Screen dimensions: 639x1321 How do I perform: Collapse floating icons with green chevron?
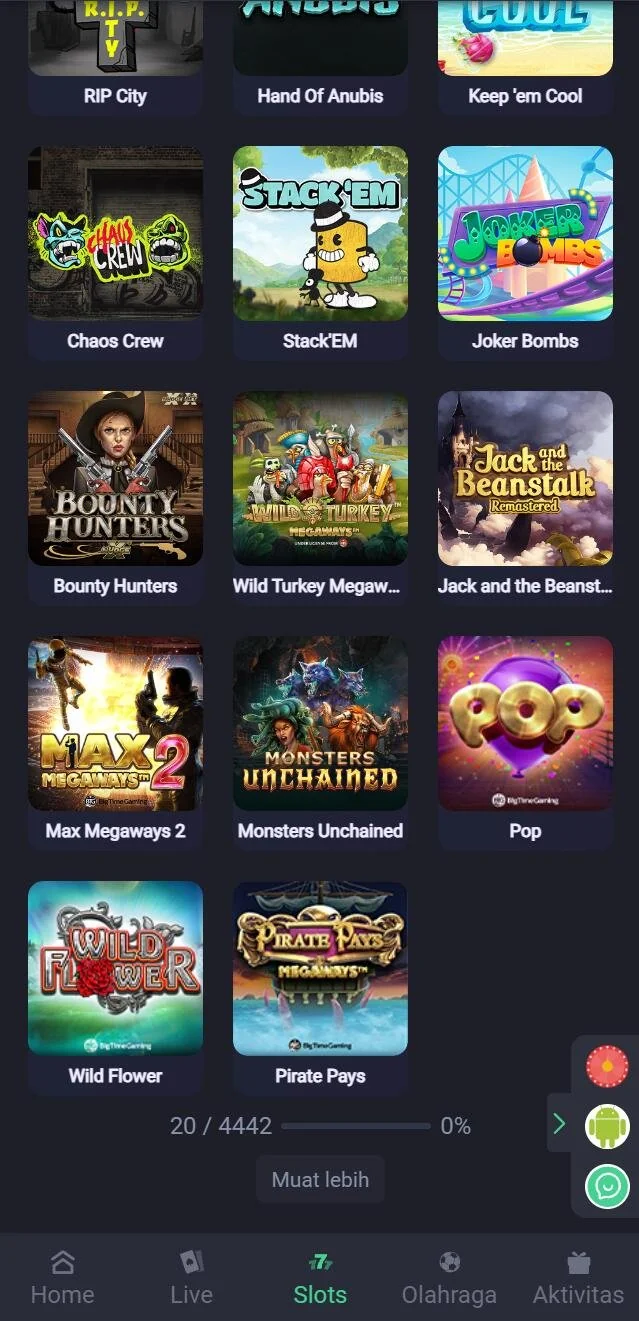pyautogui.click(x=559, y=1124)
